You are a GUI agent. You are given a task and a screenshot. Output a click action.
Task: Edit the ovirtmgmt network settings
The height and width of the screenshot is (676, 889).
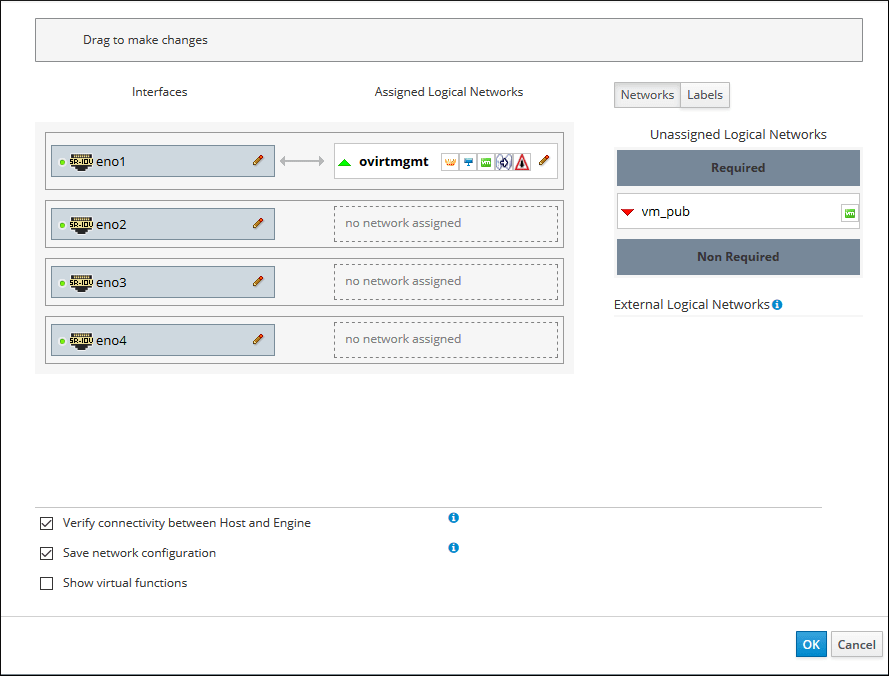point(544,161)
